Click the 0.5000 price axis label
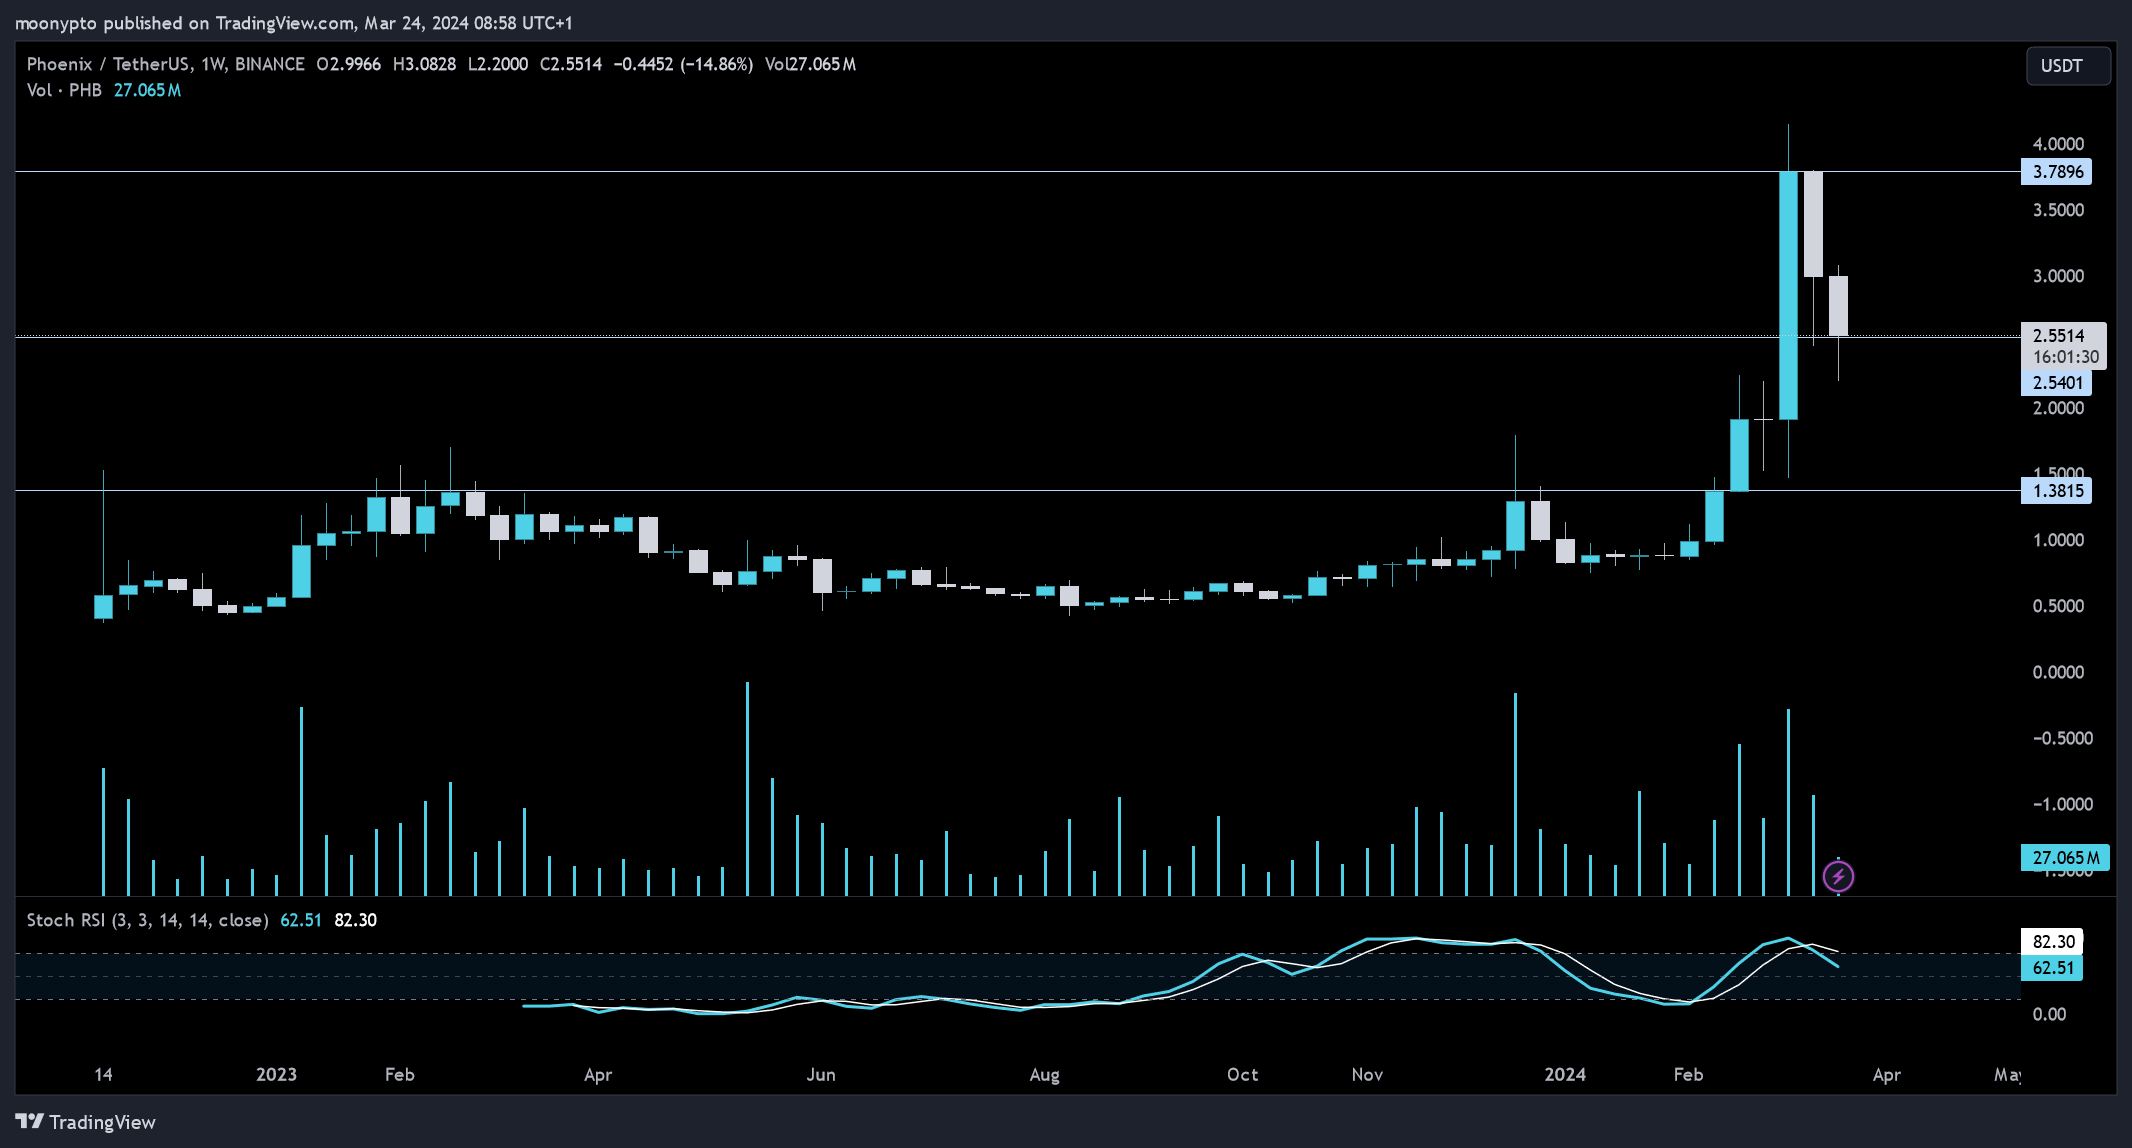This screenshot has height=1148, width=2132. (2058, 606)
